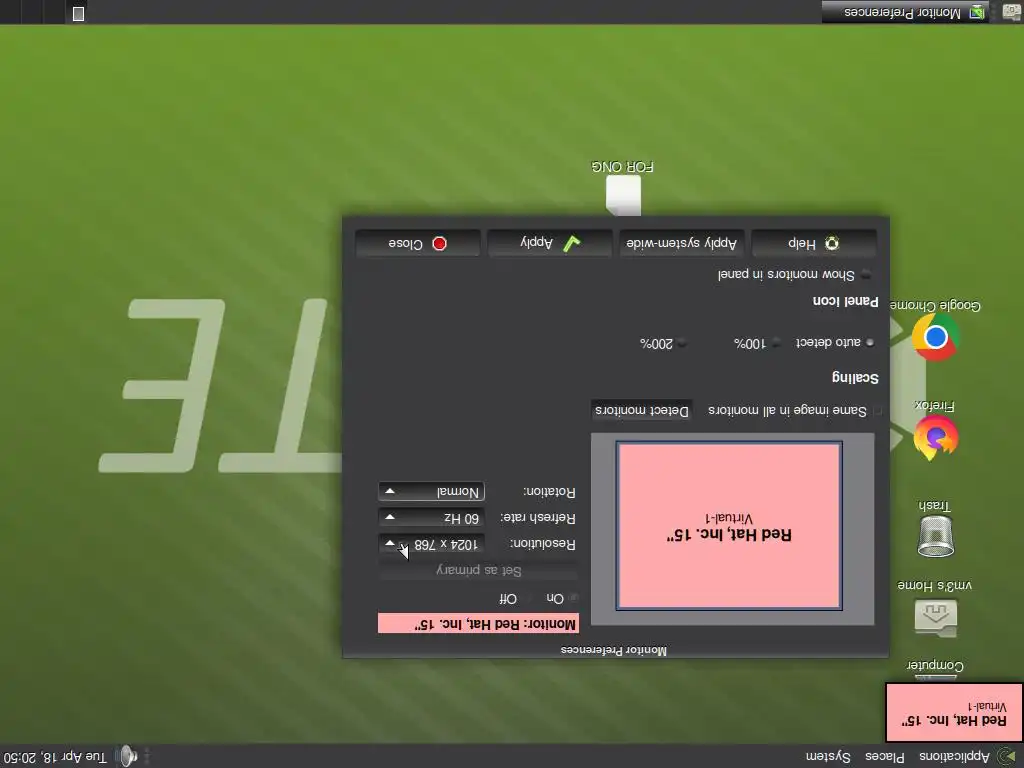Open the Rotation dropdown showing Normal

click(x=432, y=491)
